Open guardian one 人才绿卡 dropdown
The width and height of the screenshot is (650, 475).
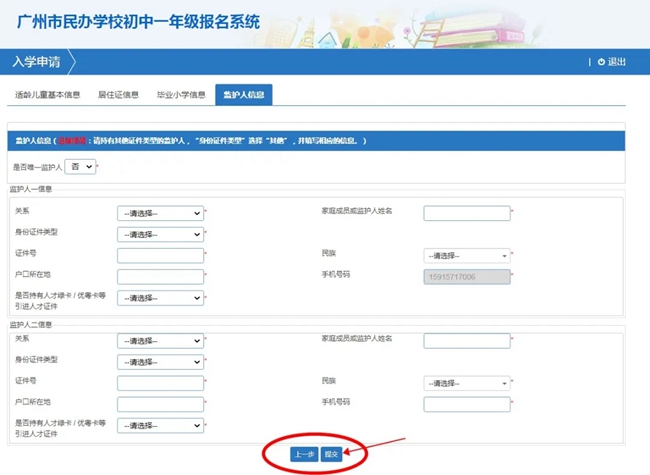pyautogui.click(x=160, y=298)
